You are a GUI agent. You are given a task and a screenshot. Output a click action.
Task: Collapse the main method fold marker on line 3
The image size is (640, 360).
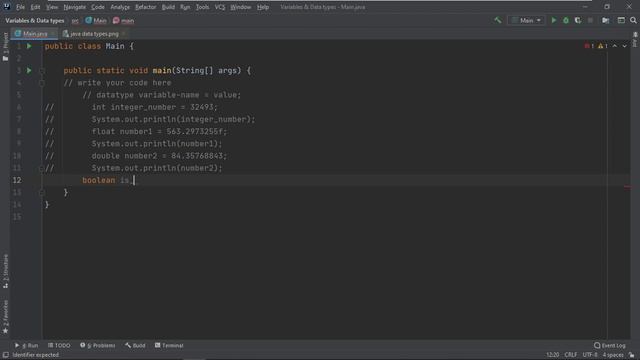tap(42, 71)
